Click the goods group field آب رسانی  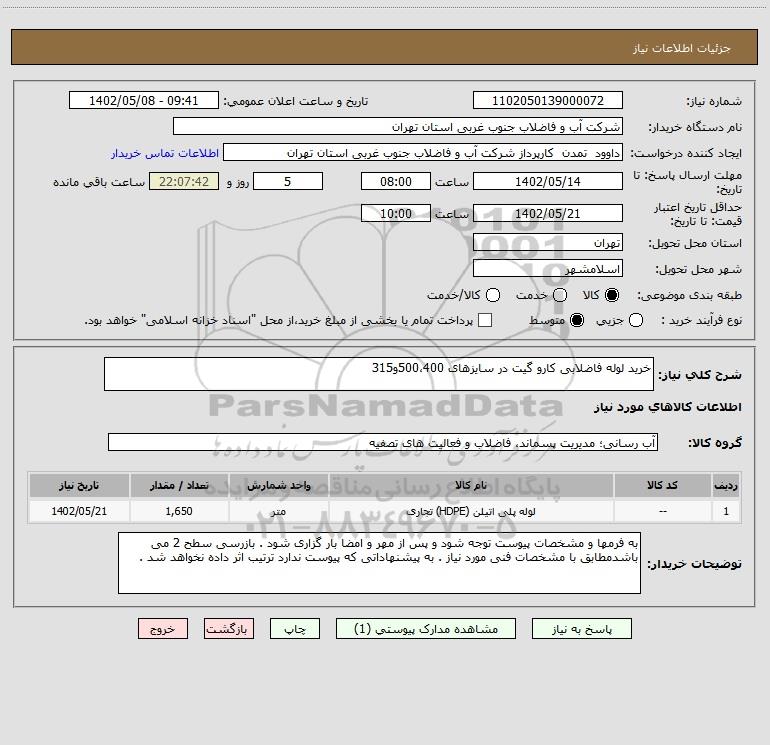[383, 442]
